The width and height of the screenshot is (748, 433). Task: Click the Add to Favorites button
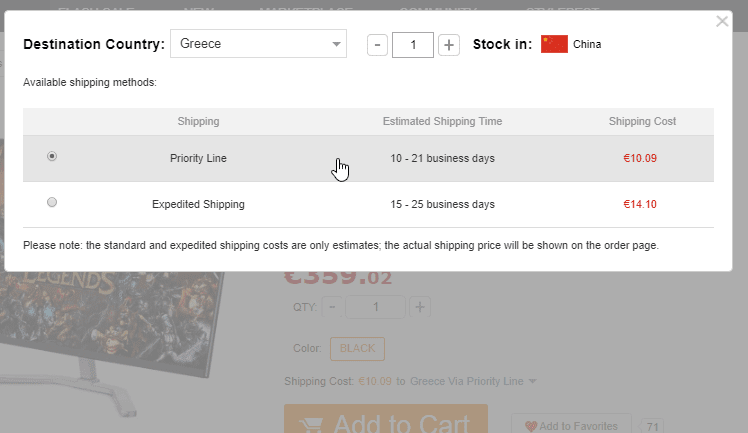click(571, 426)
